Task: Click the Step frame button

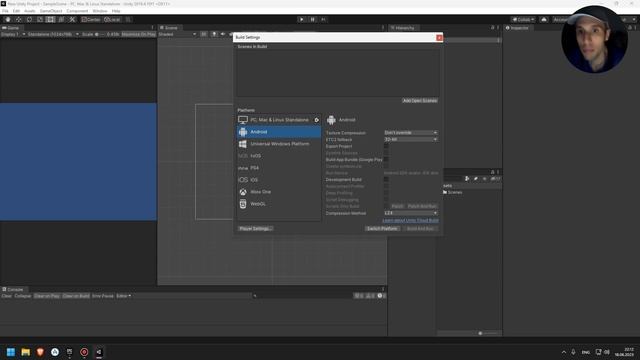Action: coord(323,20)
